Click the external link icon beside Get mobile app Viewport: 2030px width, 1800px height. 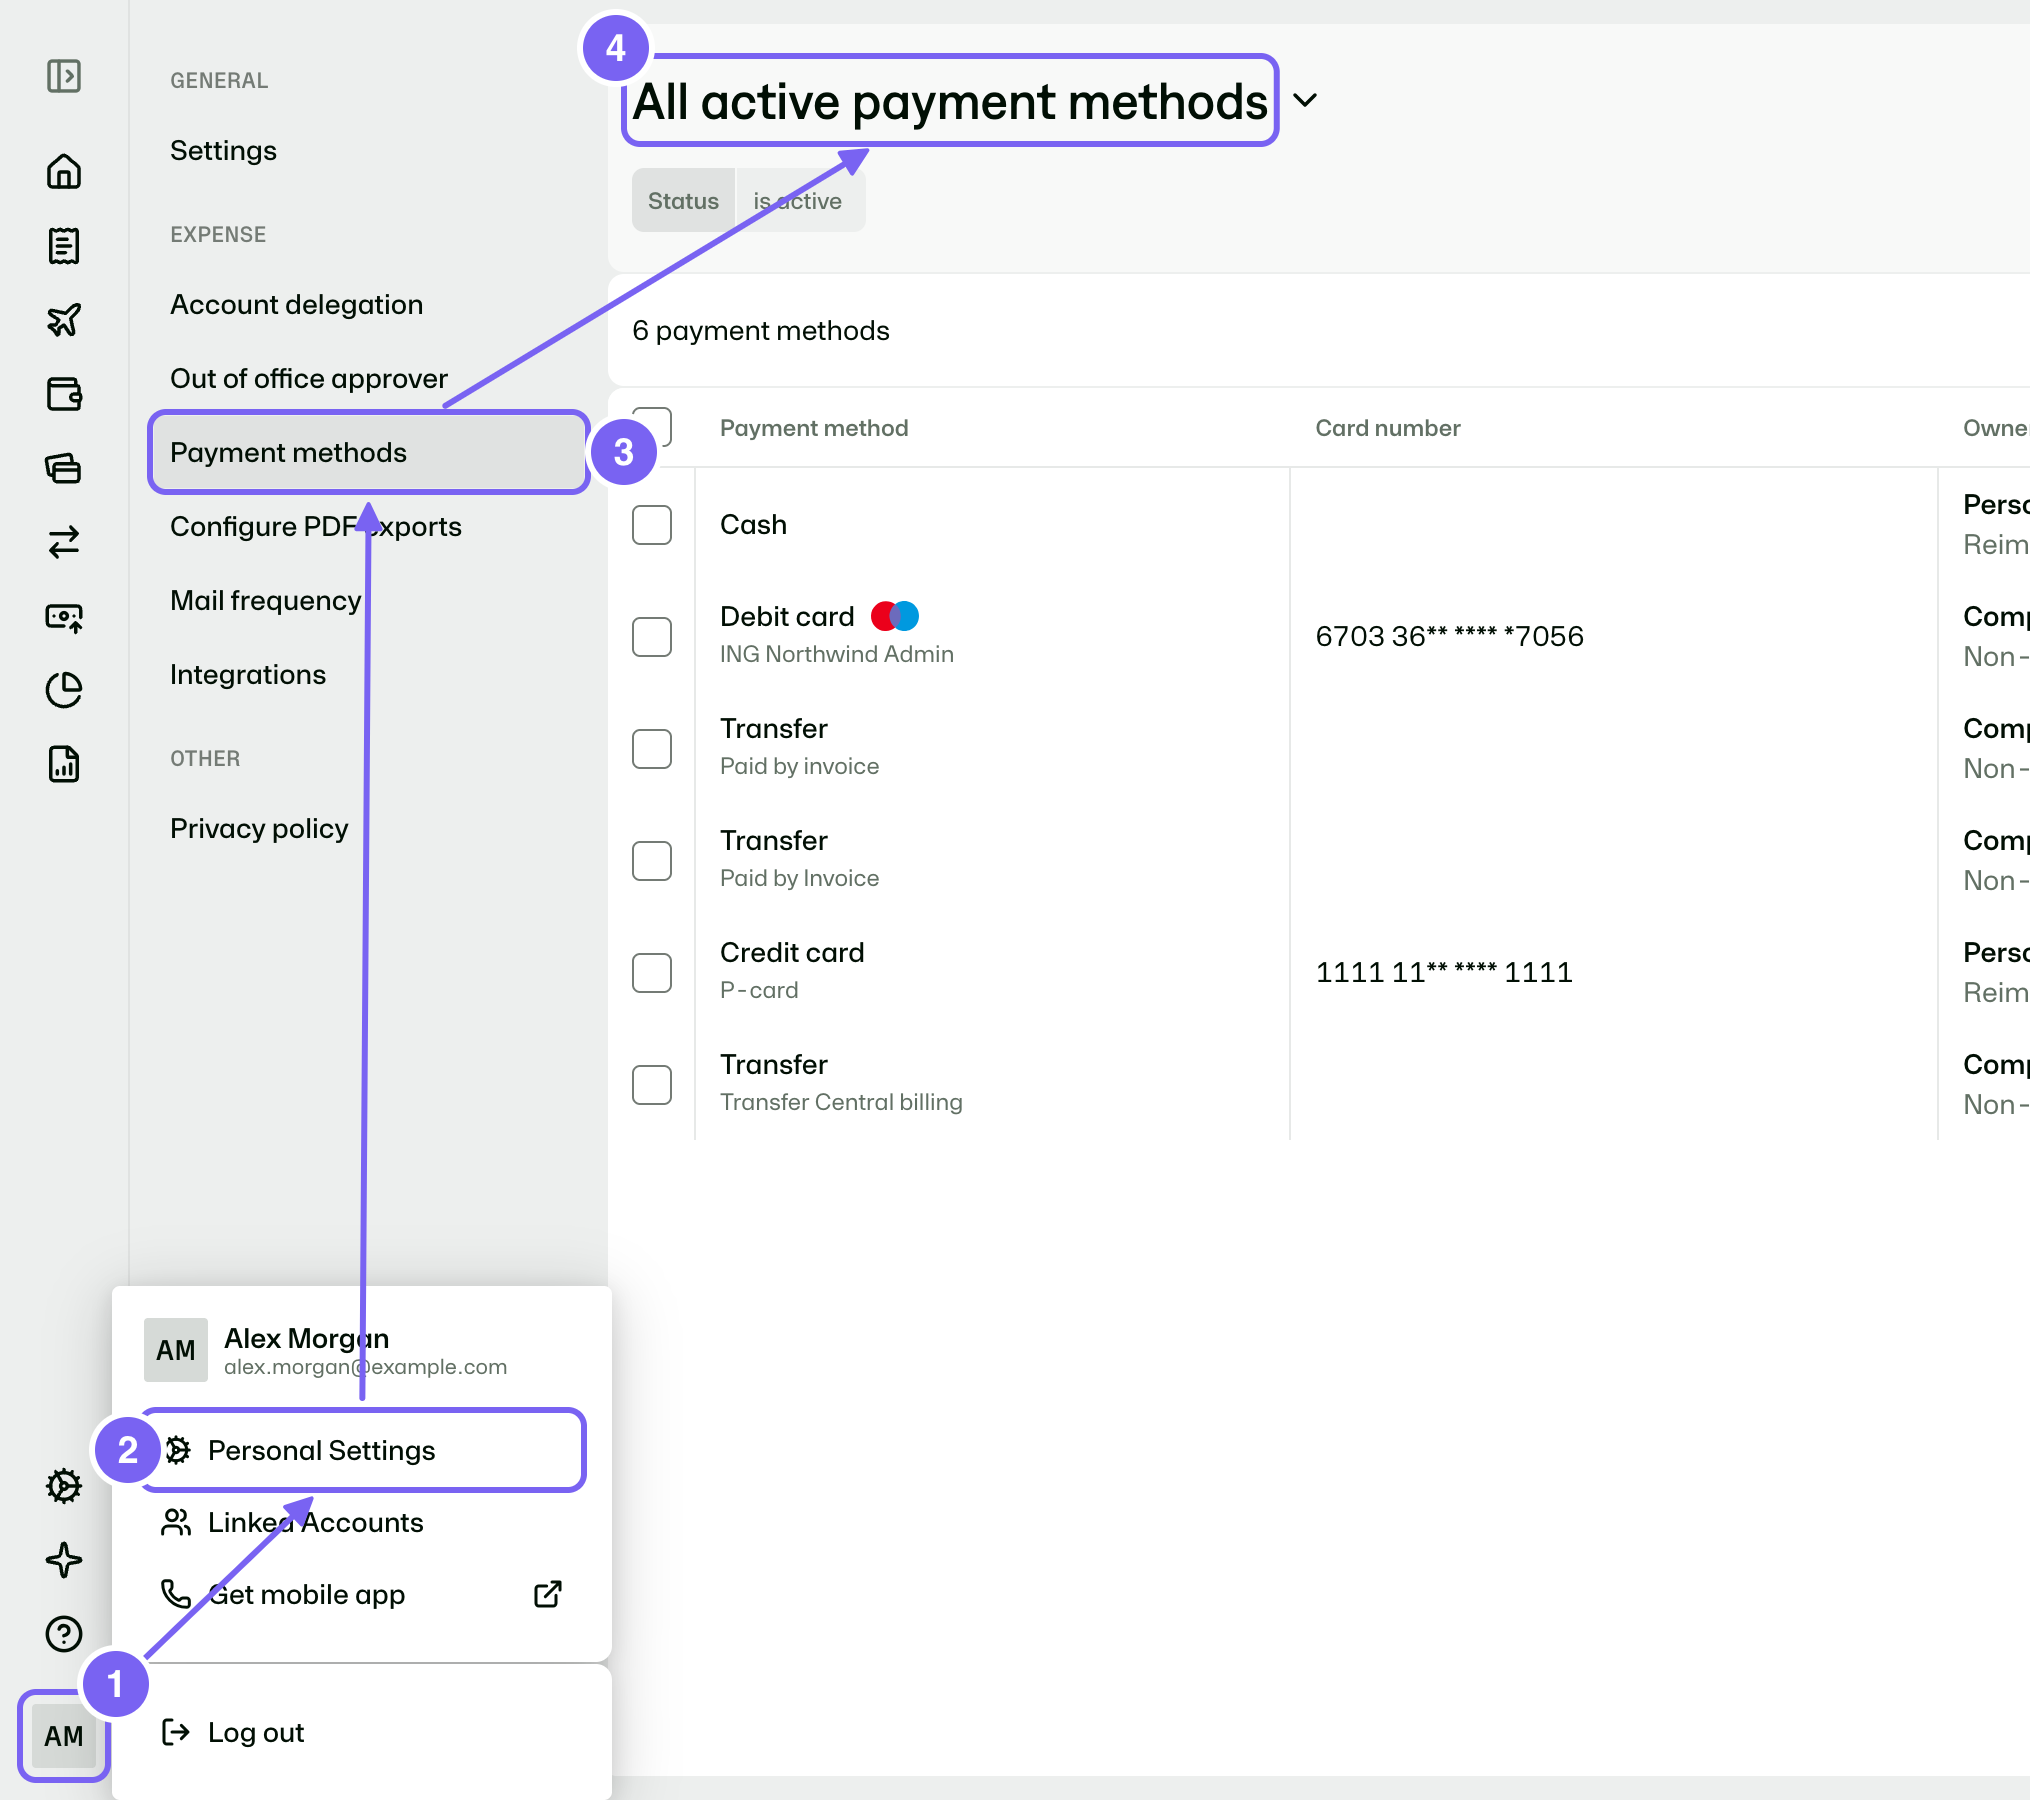click(548, 1594)
